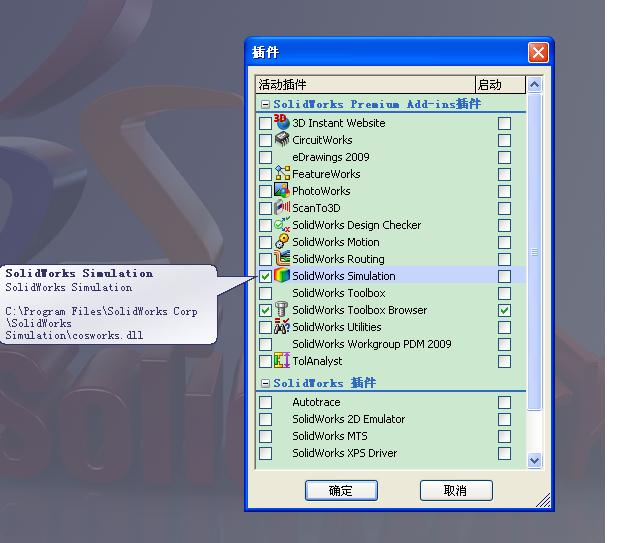The image size is (640, 543).
Task: Click the 活动插件 column header
Action: pos(365,85)
